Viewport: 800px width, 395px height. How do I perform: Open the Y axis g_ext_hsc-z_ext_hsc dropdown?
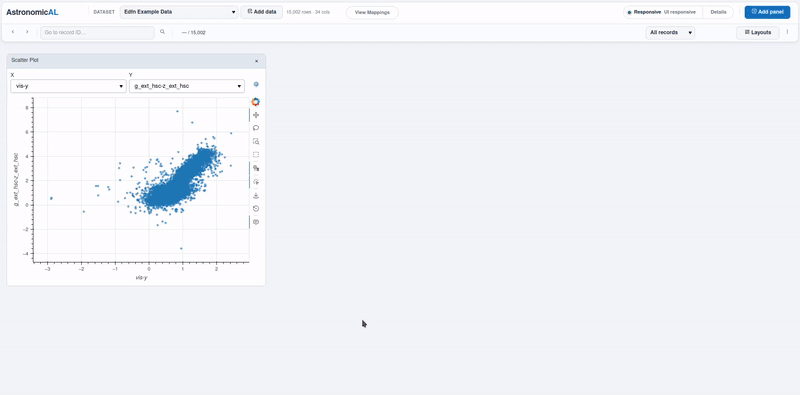187,86
